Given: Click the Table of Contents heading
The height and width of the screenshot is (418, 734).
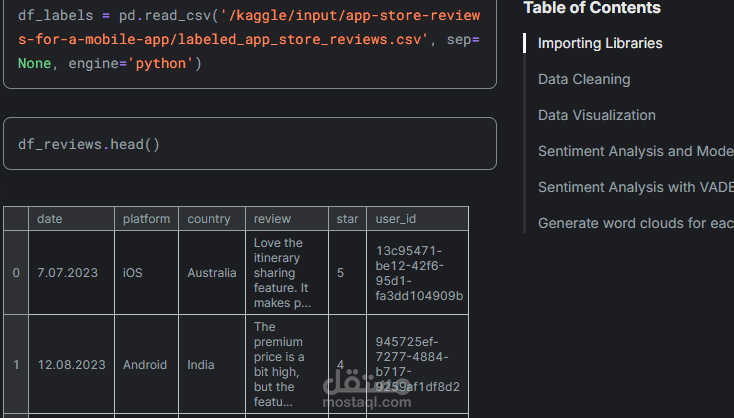Looking at the screenshot, I should tap(592, 8).
